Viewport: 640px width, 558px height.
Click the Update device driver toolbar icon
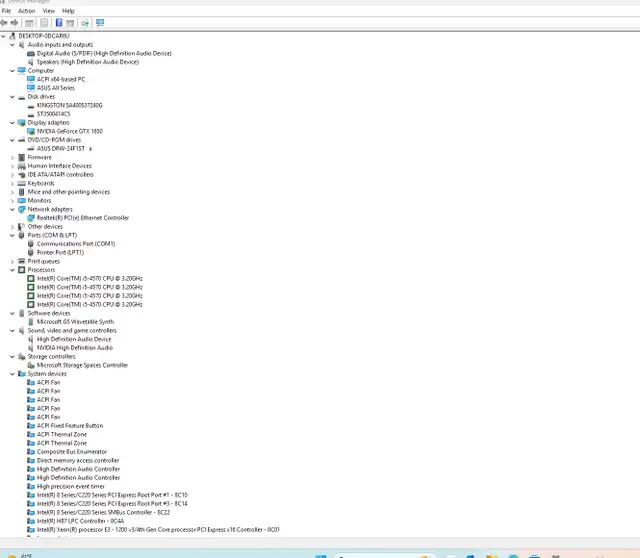point(85,23)
